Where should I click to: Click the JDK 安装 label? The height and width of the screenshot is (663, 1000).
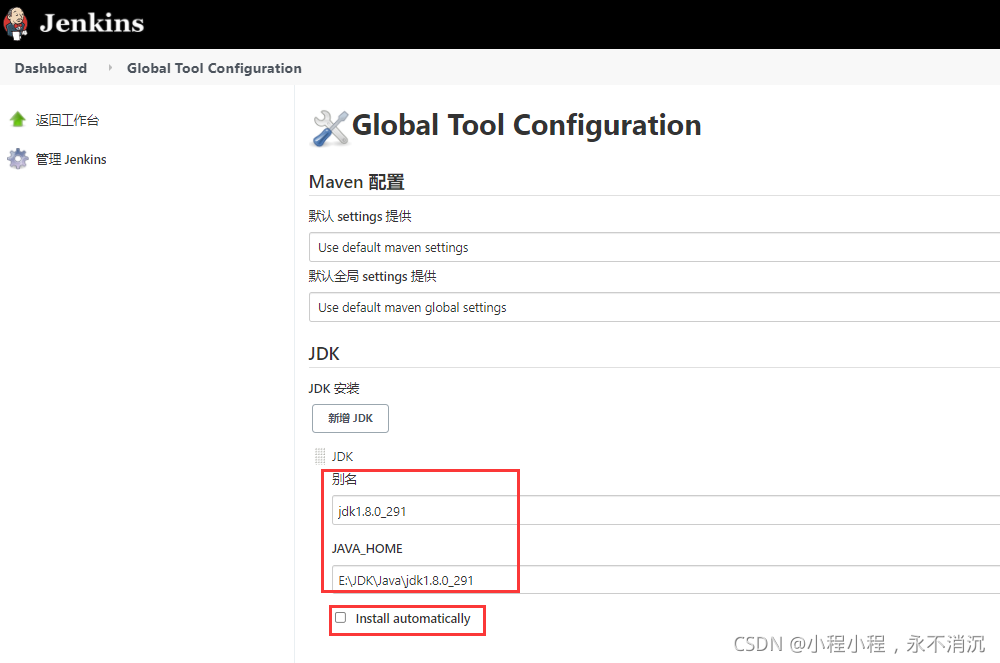[334, 388]
